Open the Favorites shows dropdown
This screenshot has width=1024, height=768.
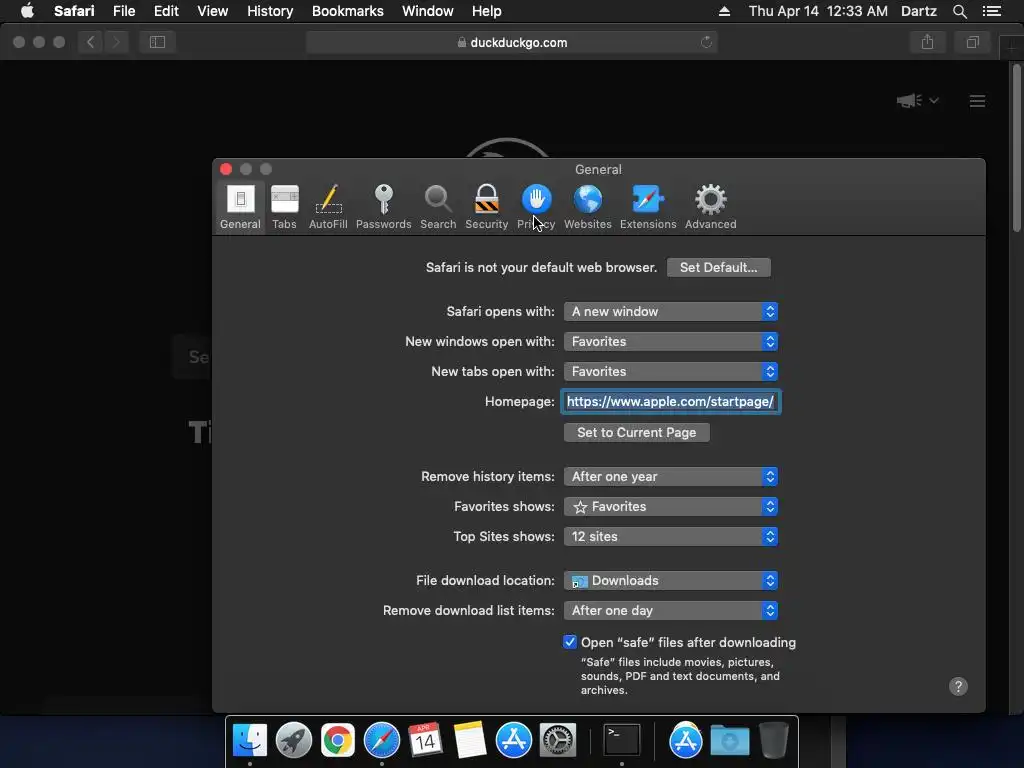tap(671, 507)
